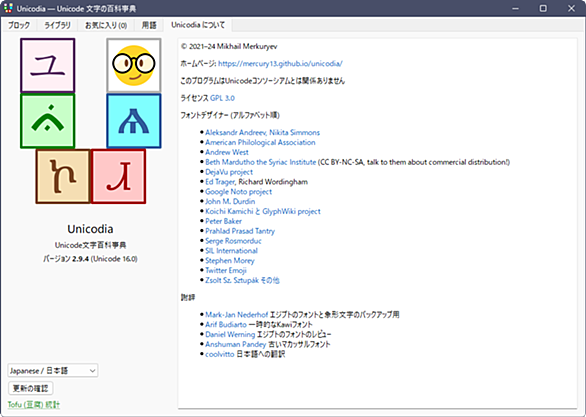Open the mercury13.github.io/unicodia homepage link

[x=280, y=64]
